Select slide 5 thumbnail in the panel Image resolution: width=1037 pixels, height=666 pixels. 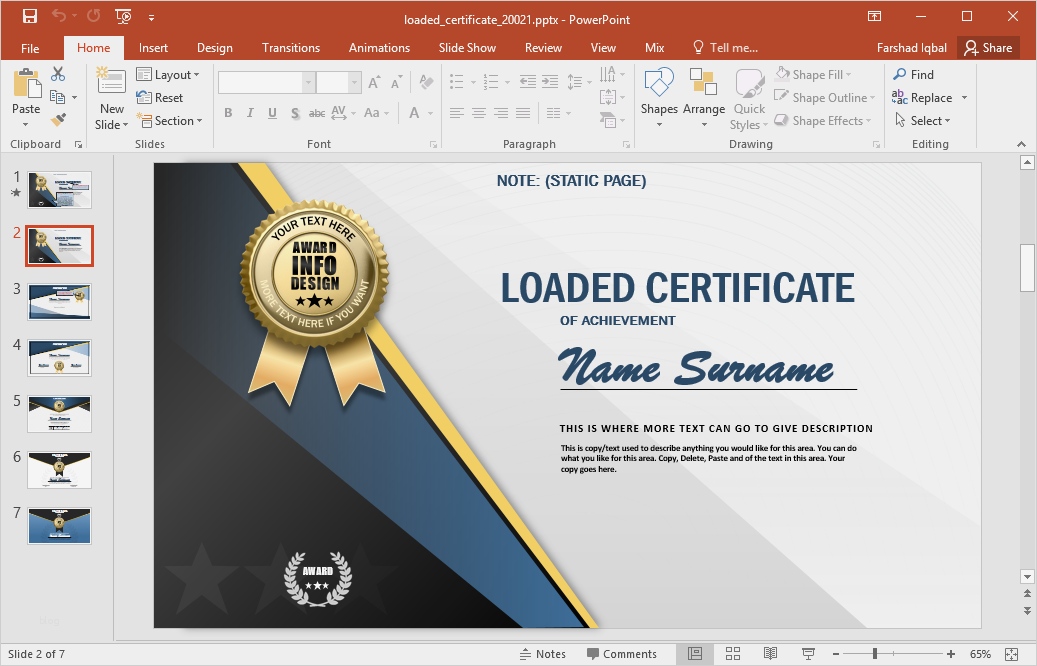[x=59, y=414]
